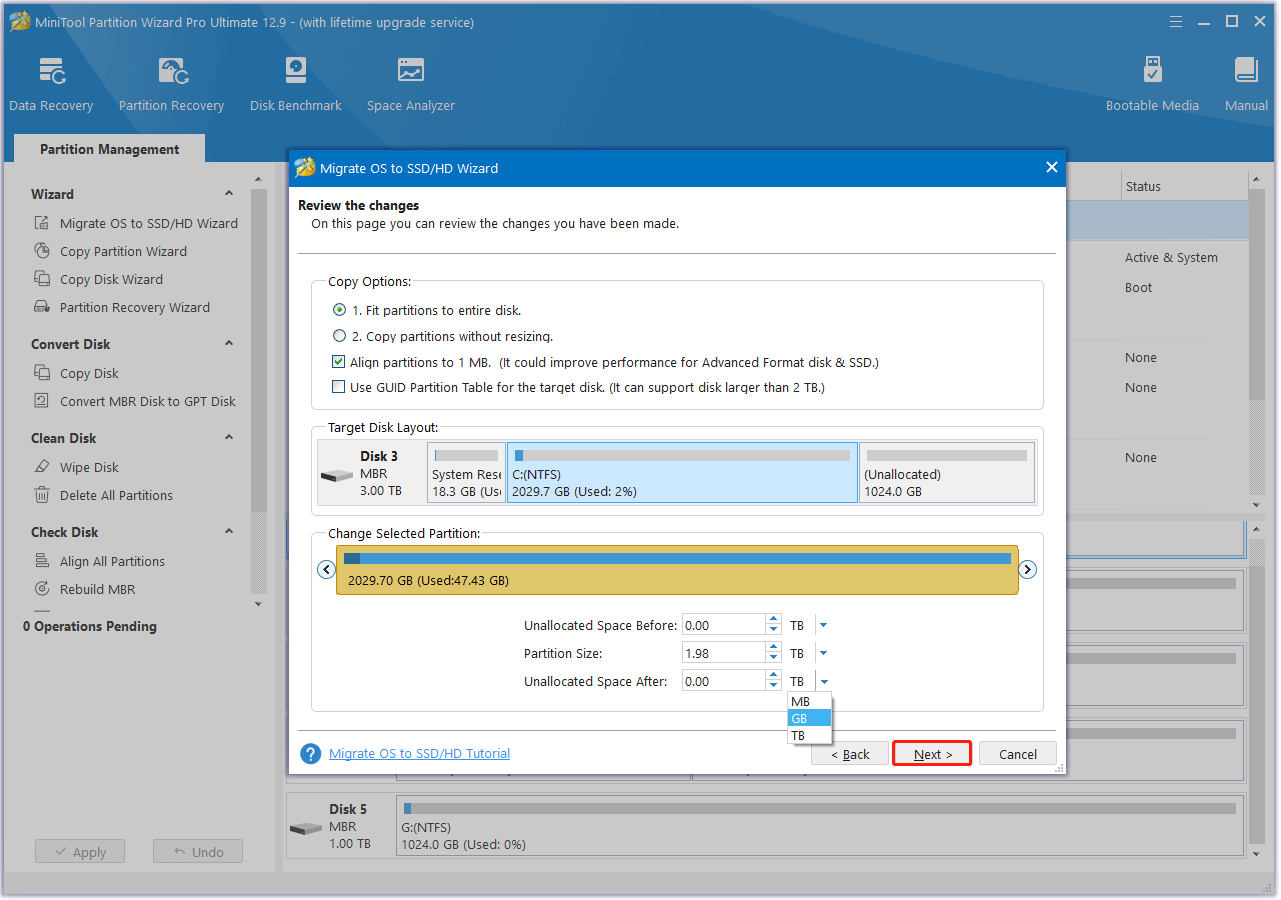This screenshot has height=900, width=1281.
Task: Open unit dropdown for Partition Size
Action: tap(824, 653)
